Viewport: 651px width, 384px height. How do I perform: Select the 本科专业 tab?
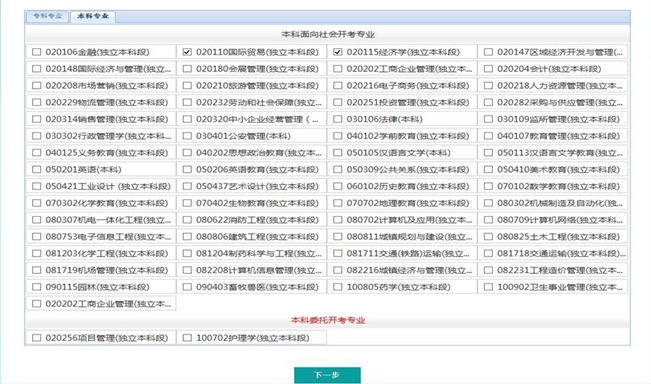coord(93,16)
